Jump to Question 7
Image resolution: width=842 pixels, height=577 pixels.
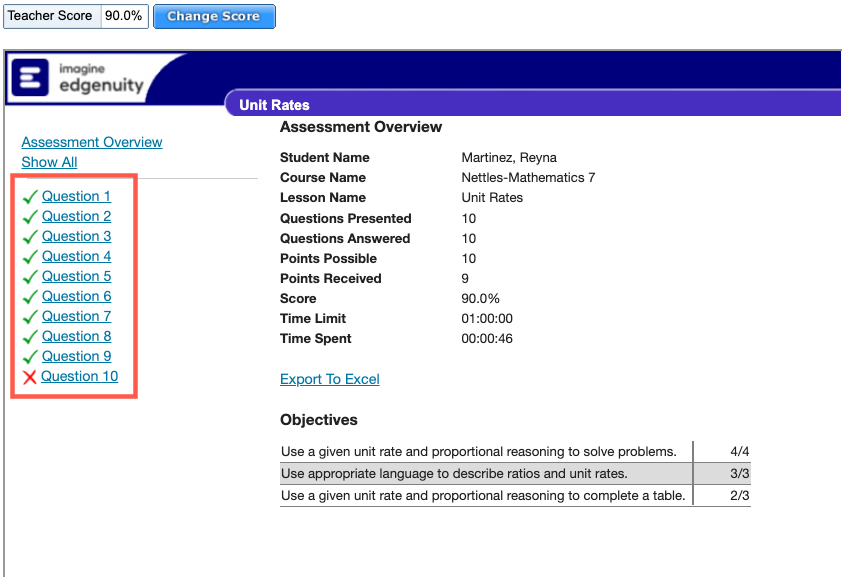coord(76,316)
